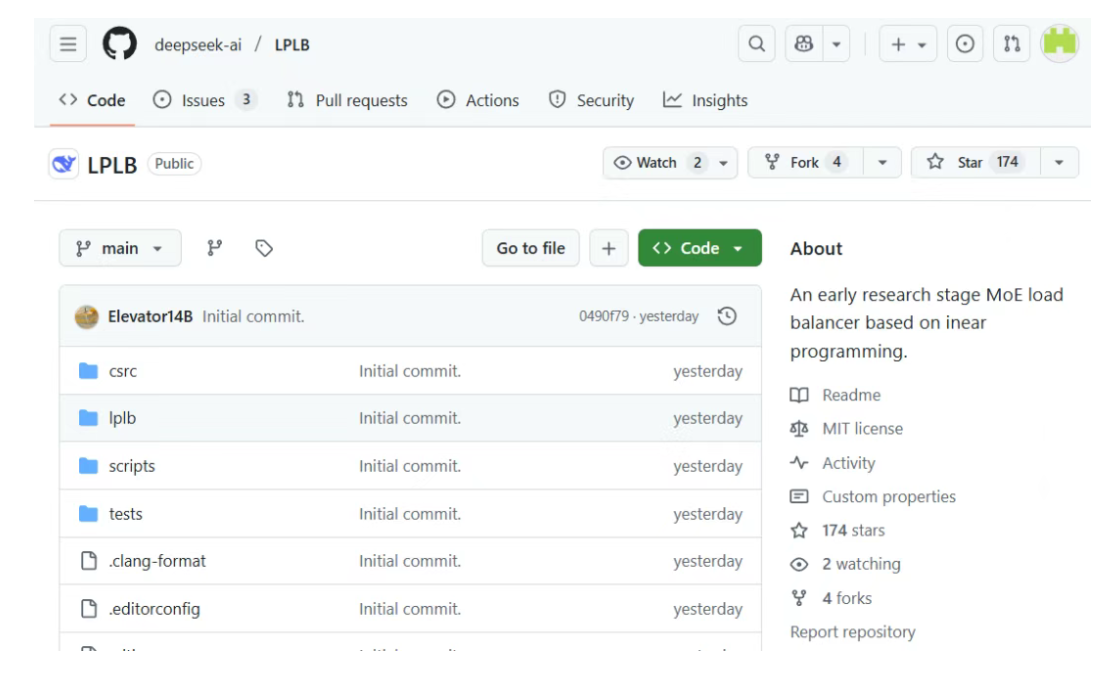1114x680 pixels.
Task: Open the Copilot chat icon
Action: (x=804, y=44)
